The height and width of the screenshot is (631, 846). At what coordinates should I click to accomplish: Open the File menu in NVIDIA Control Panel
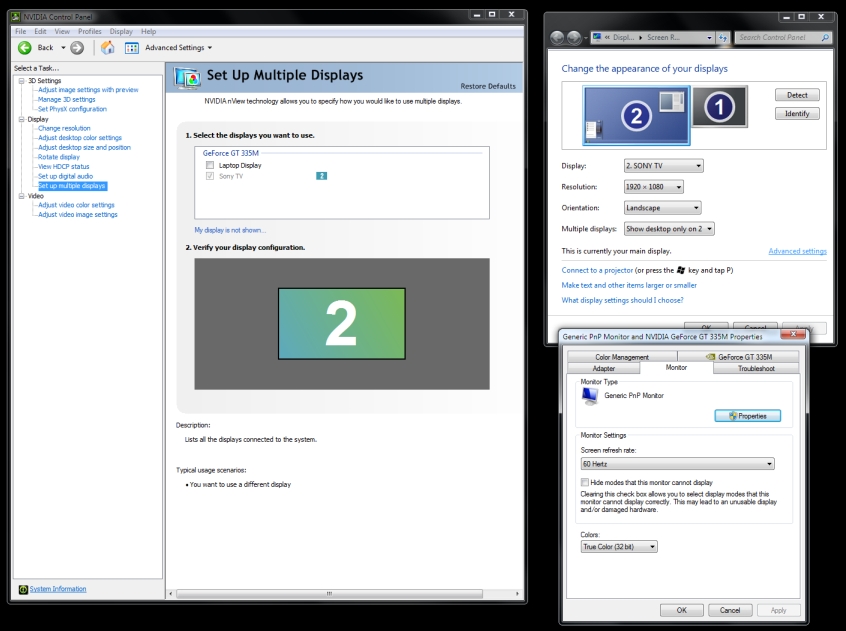coord(21,31)
